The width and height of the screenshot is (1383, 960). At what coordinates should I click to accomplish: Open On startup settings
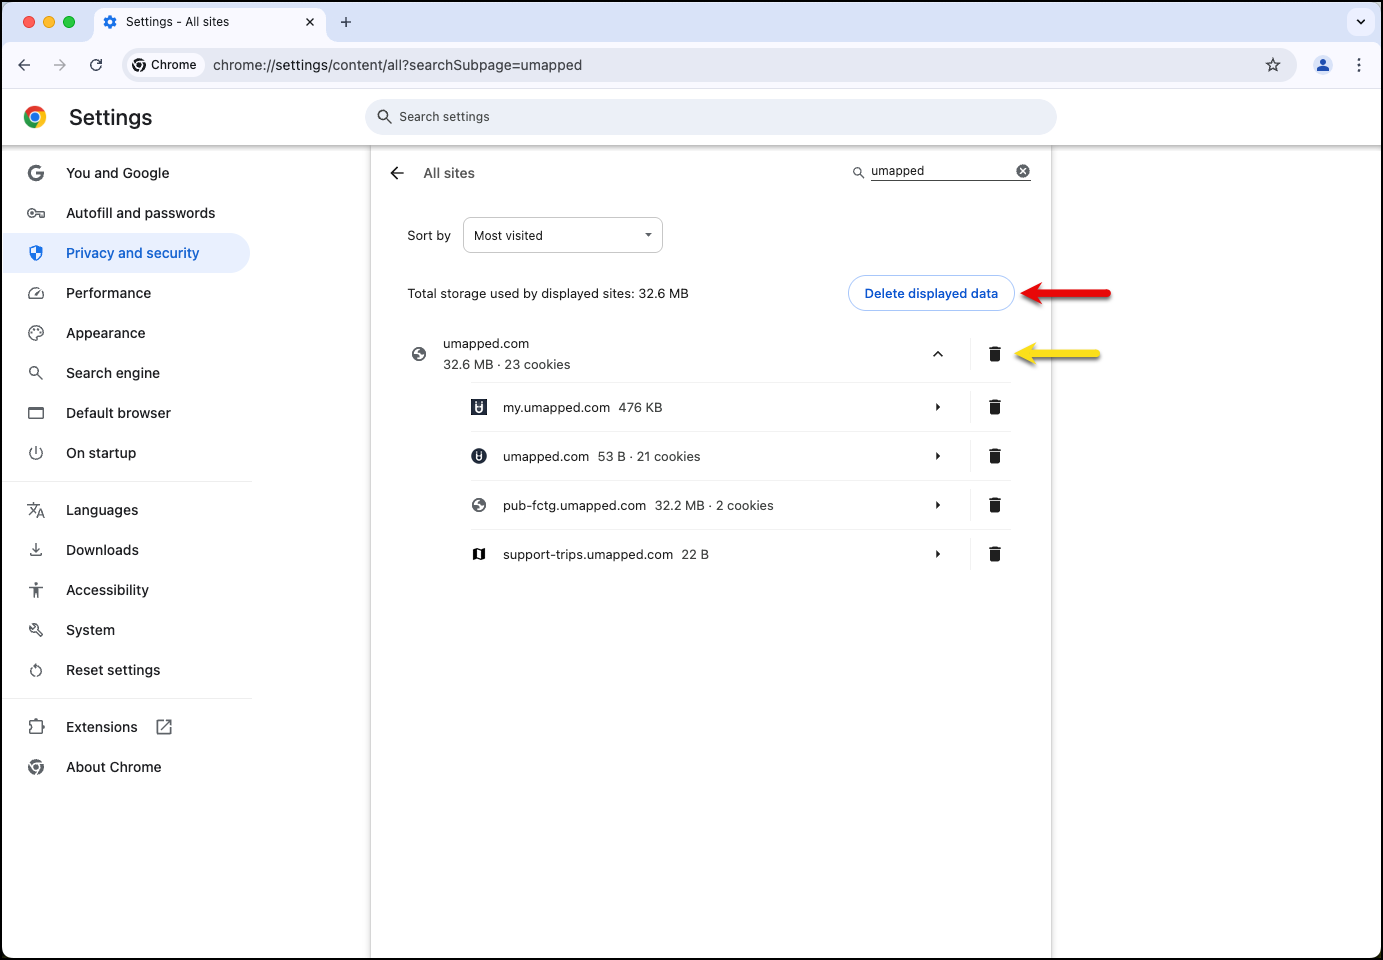126,453
